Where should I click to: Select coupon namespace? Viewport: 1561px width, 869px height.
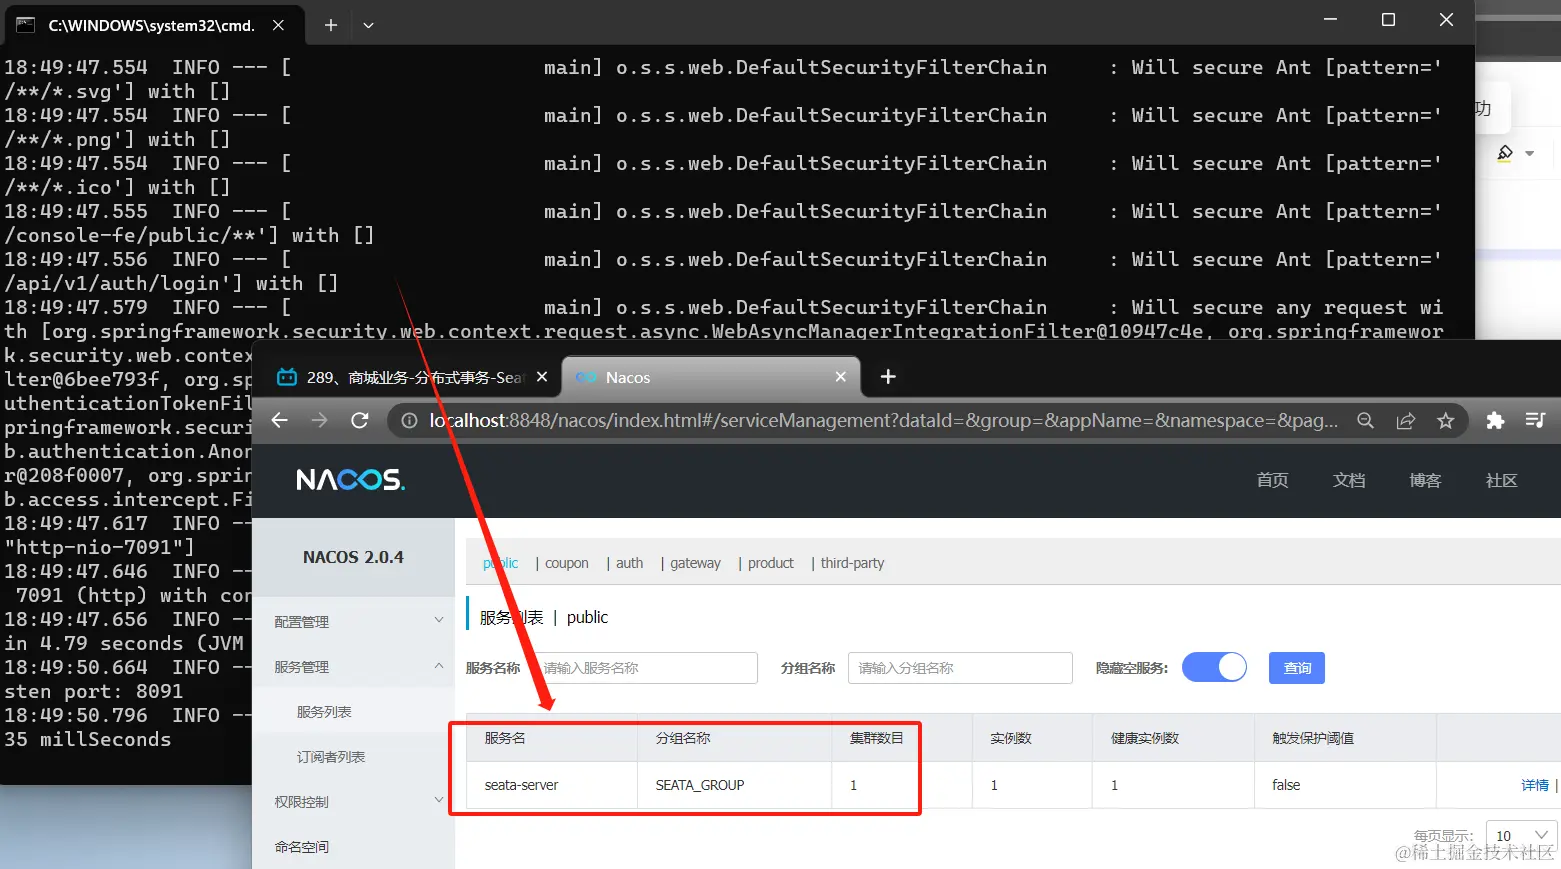567,563
